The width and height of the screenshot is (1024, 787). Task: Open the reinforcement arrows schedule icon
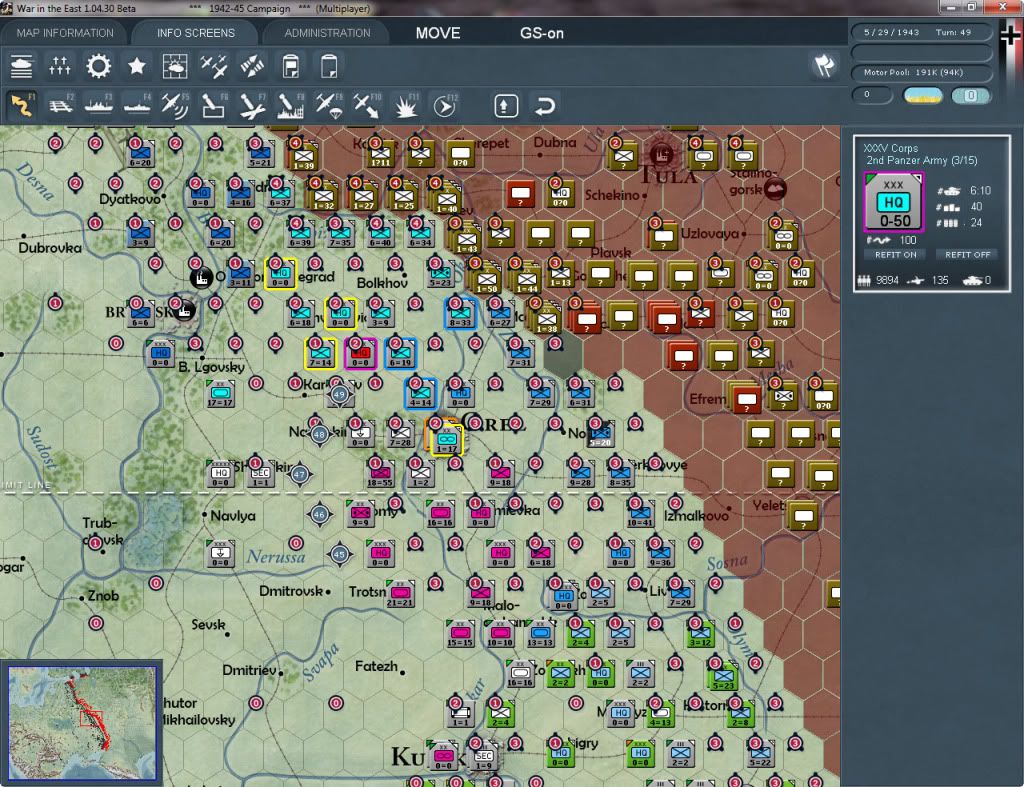(x=252, y=67)
